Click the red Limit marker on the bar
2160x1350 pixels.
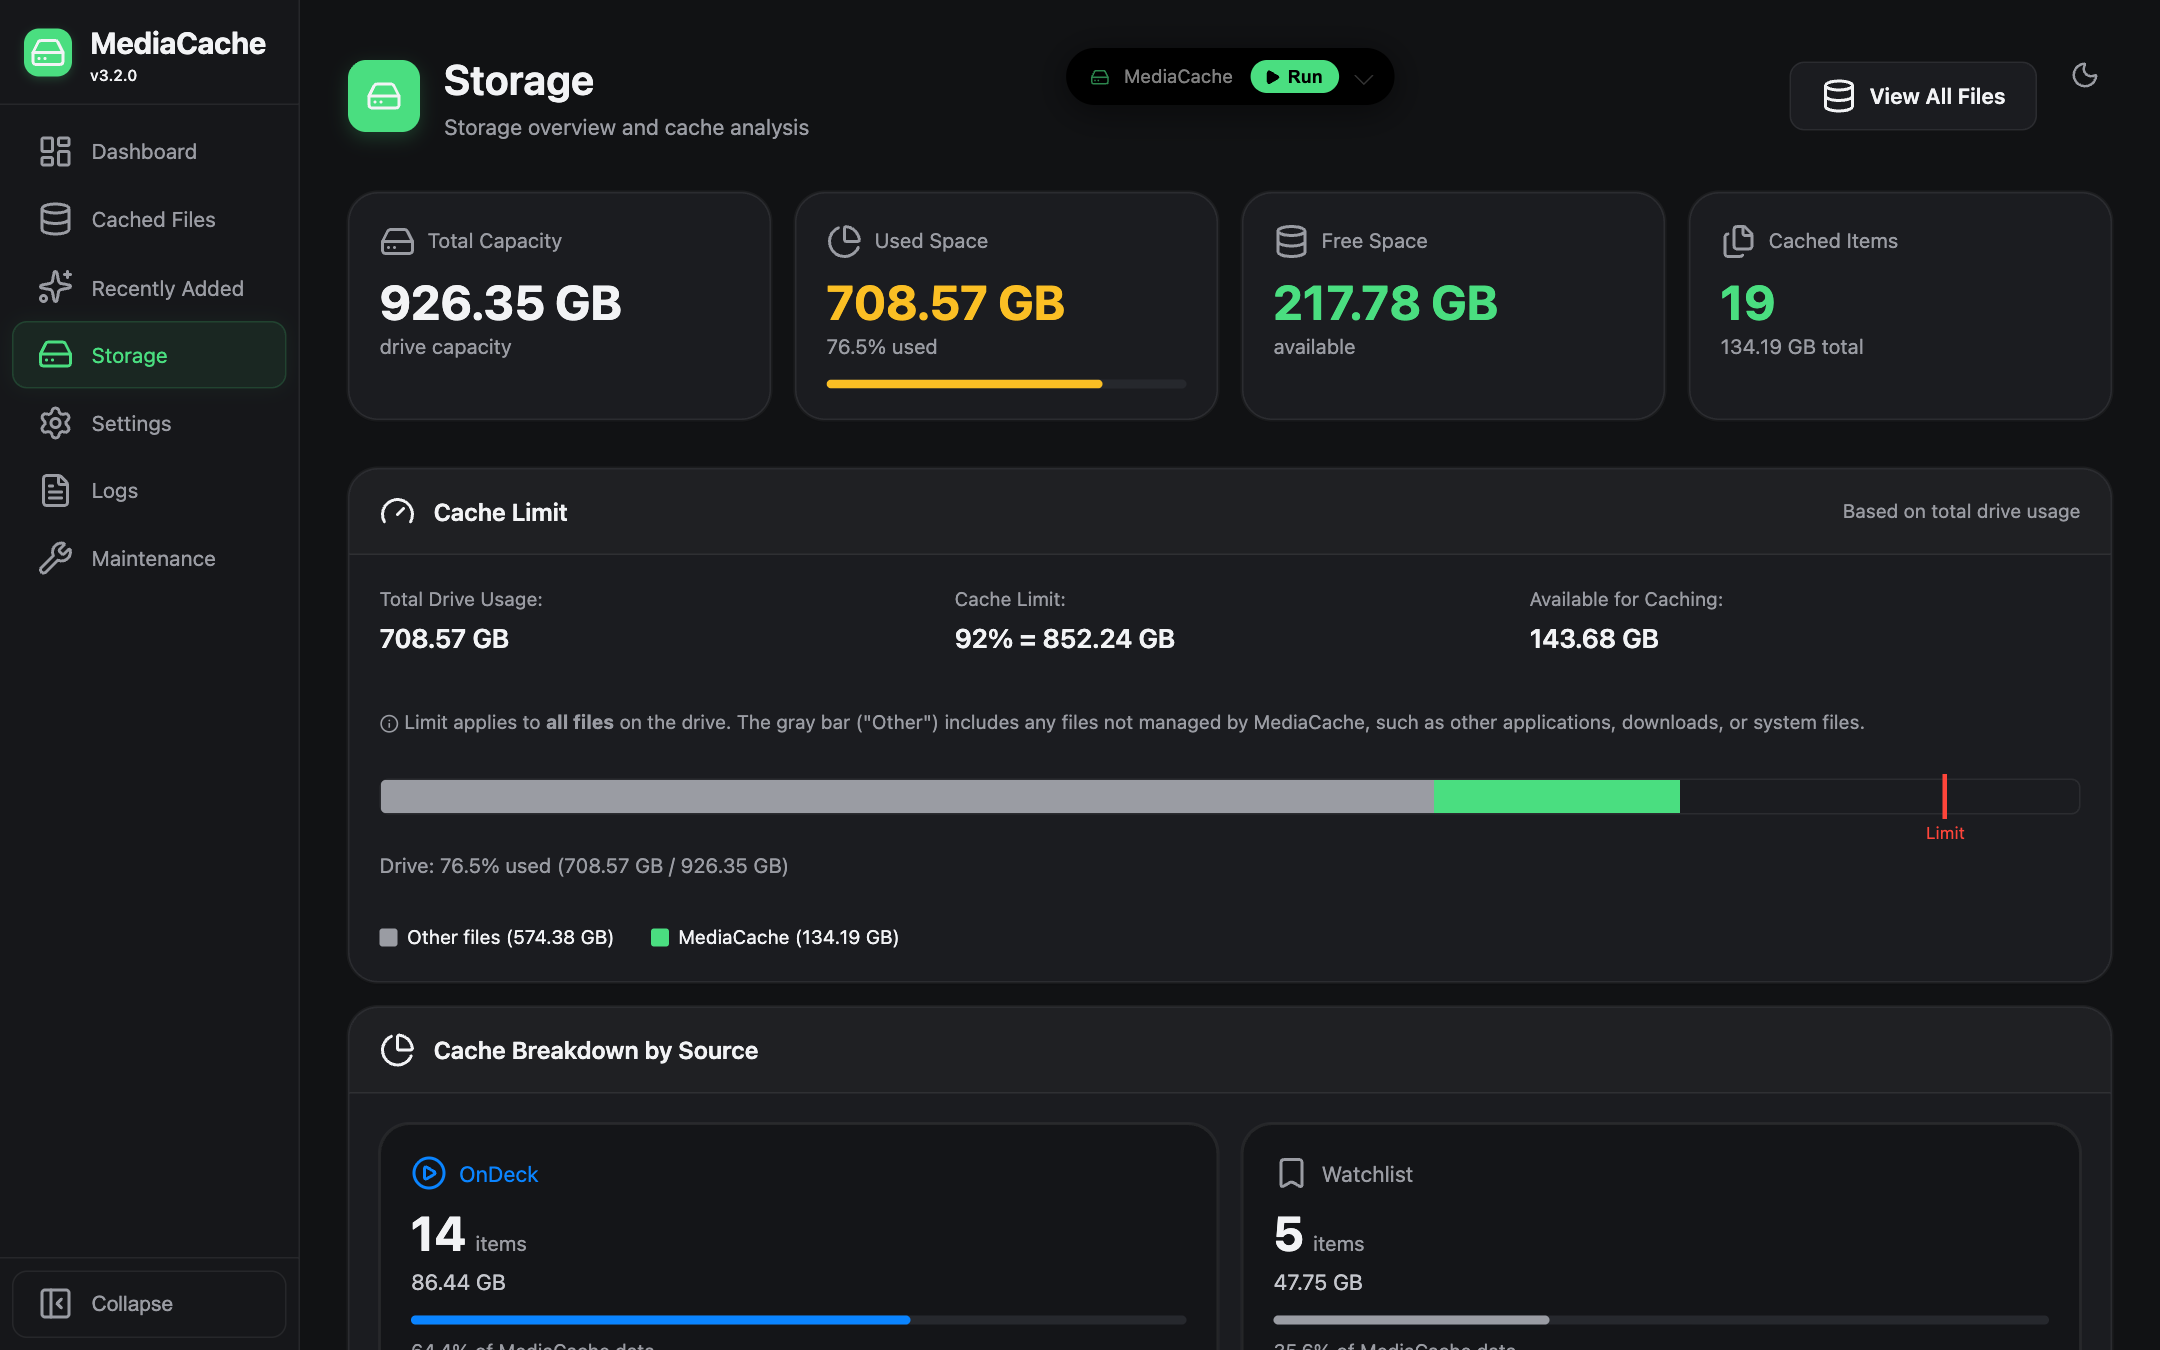(x=1944, y=796)
